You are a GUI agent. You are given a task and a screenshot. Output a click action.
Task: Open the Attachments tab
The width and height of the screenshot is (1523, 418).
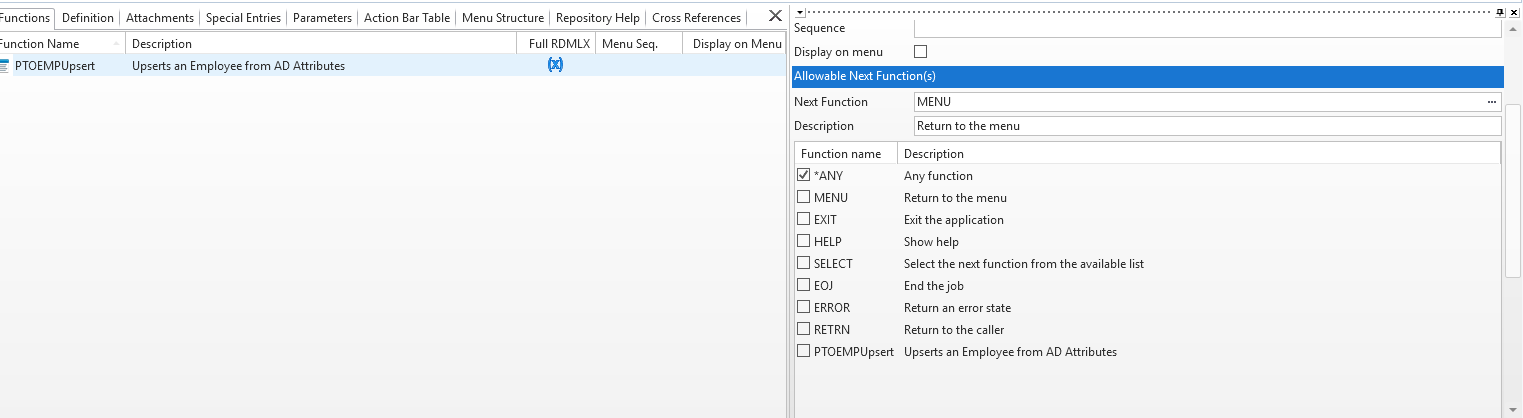tap(160, 18)
